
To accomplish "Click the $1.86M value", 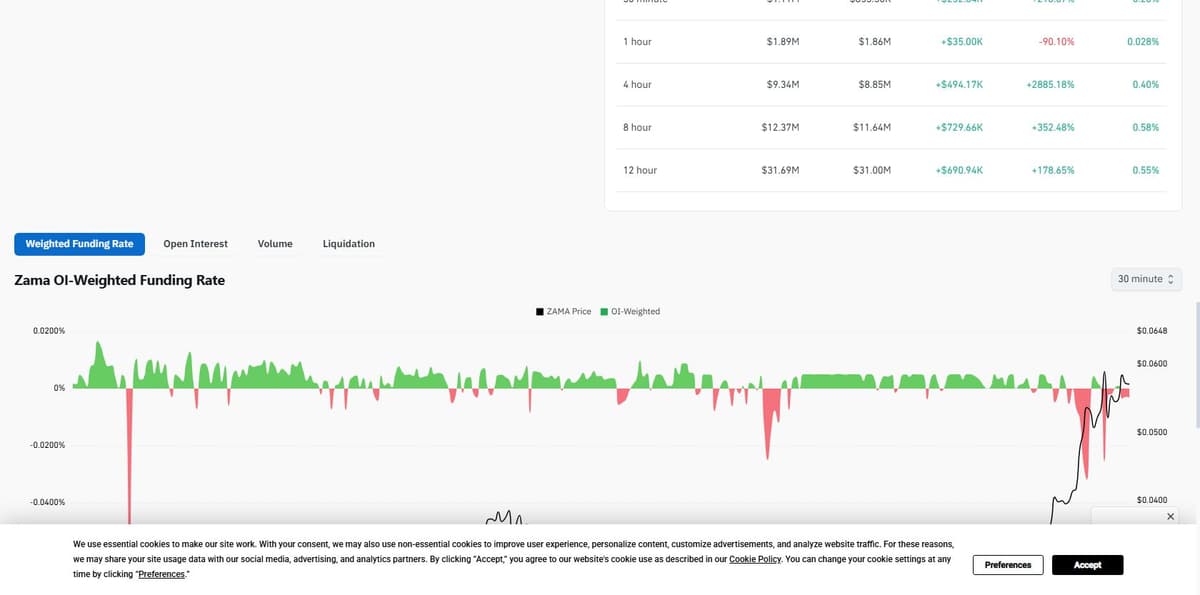I will [875, 42].
